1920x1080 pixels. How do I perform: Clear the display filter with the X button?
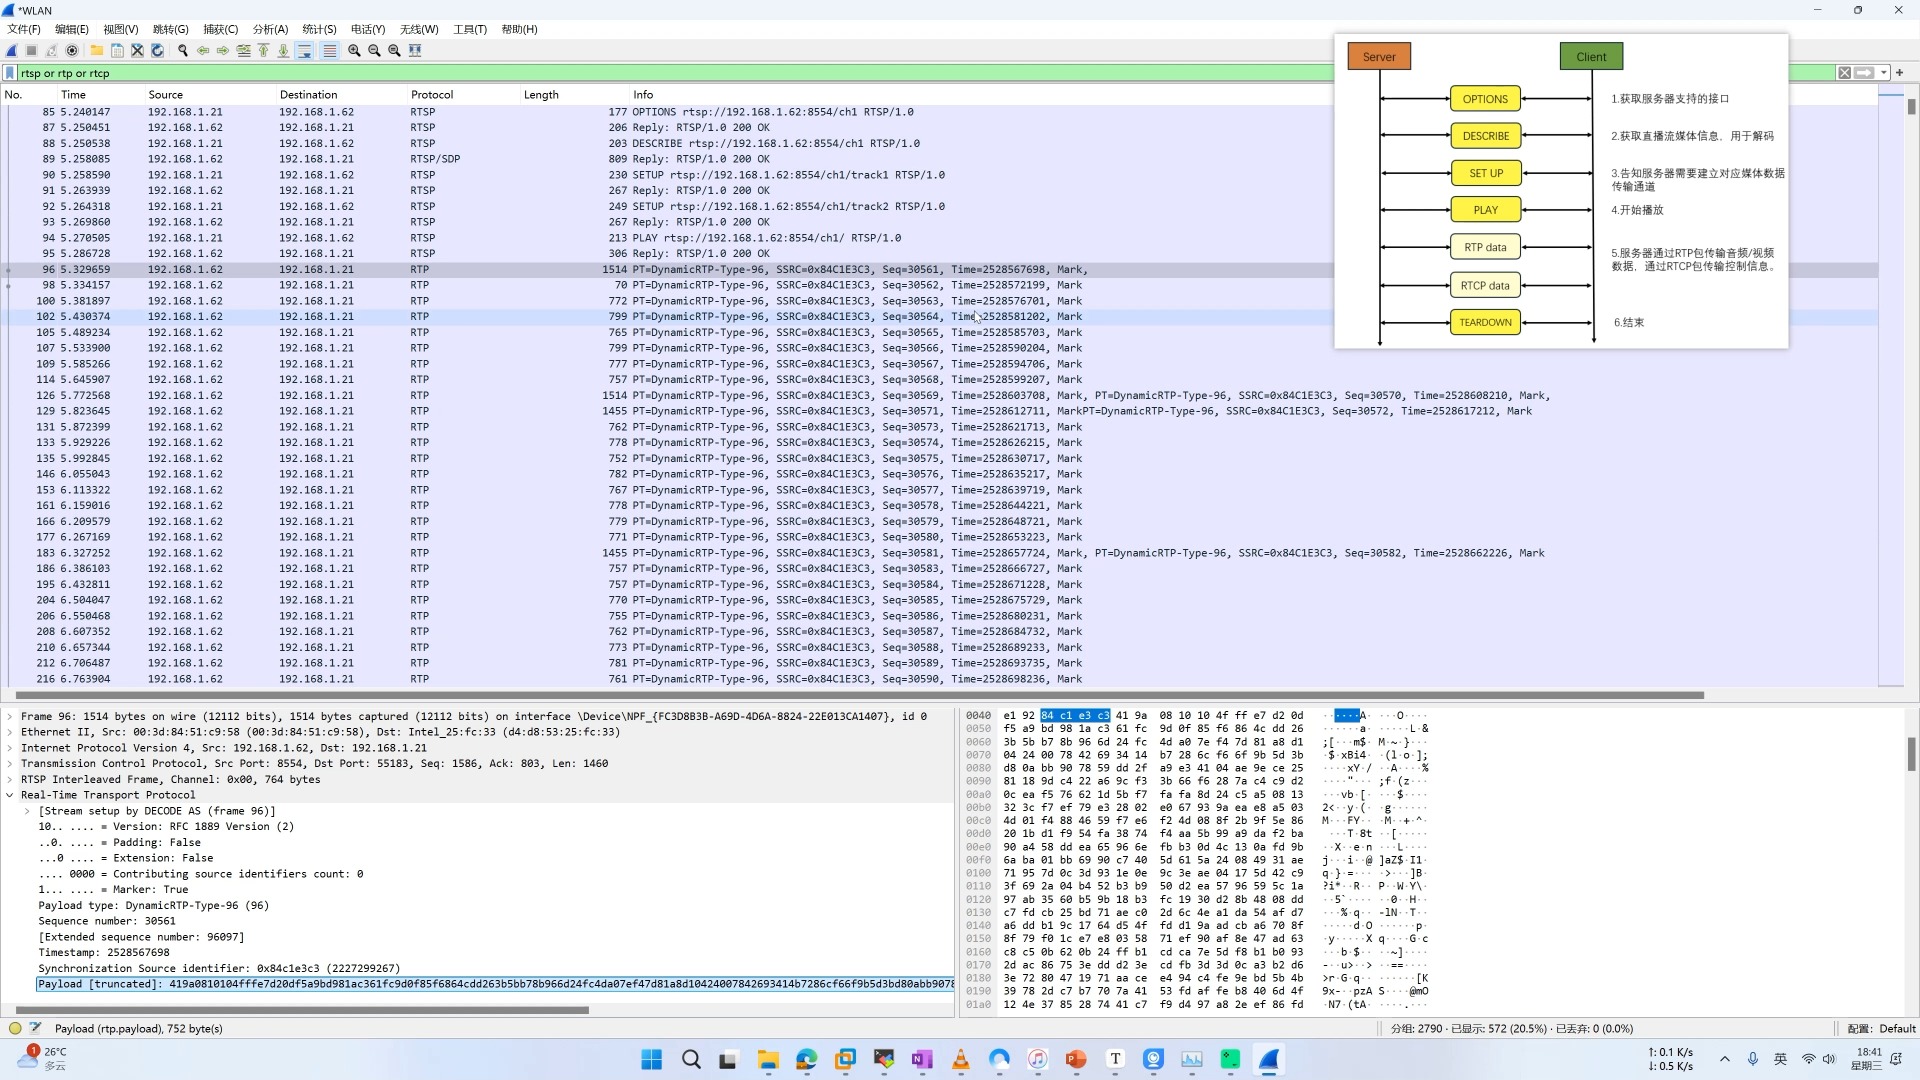[1844, 72]
